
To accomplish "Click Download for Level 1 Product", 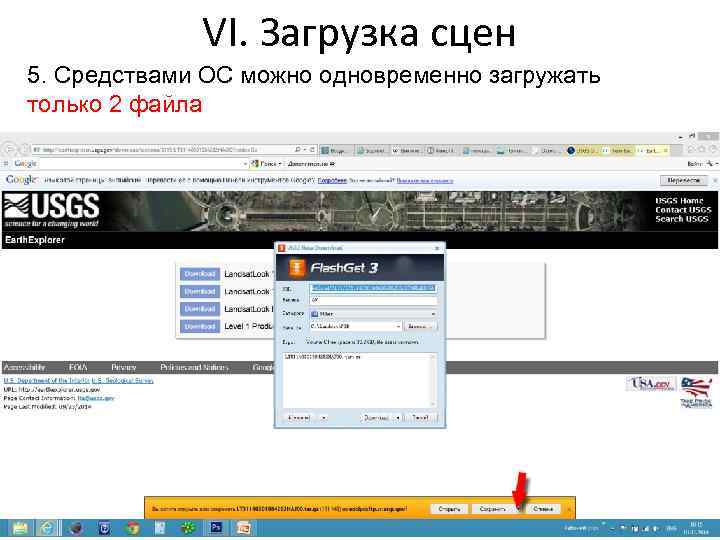I will pos(200,326).
